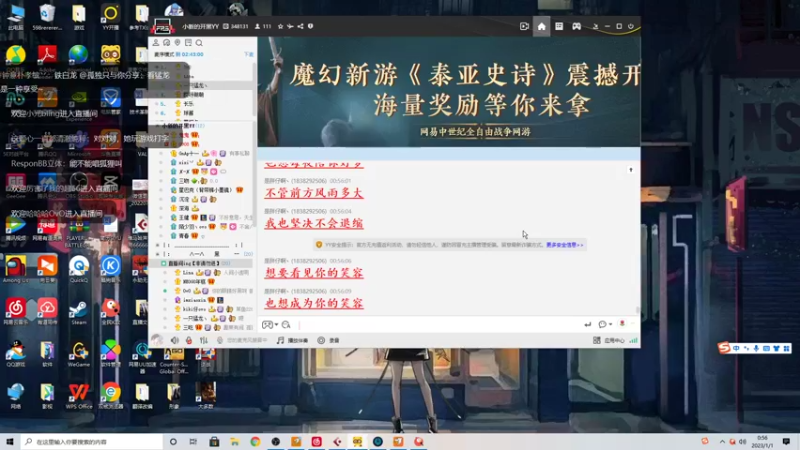Open the contacts person icon in sidebar toolbar
This screenshot has height=450, width=800.
coord(156,43)
